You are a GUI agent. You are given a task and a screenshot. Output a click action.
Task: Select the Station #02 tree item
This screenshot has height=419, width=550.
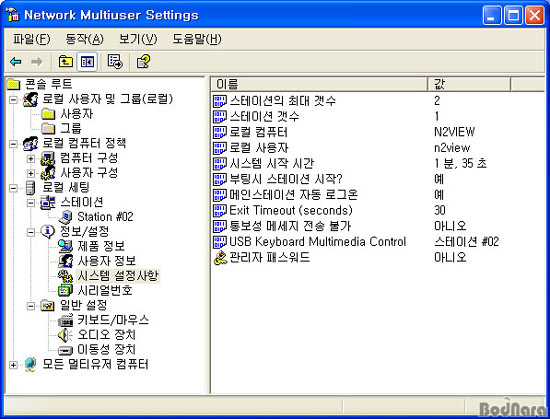(x=105, y=217)
